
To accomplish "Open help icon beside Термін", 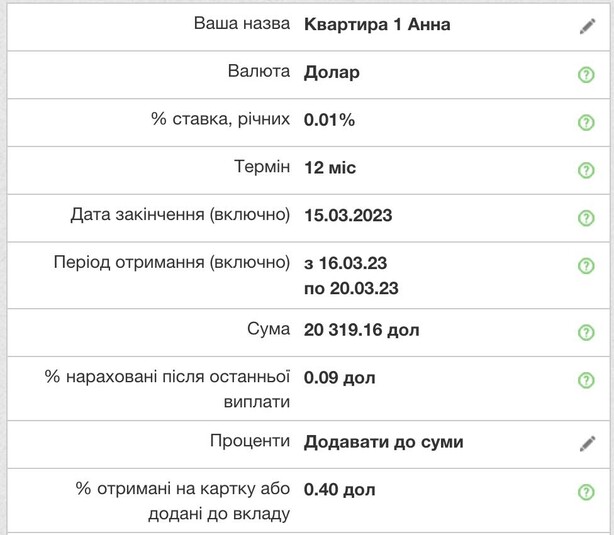I will click(587, 170).
